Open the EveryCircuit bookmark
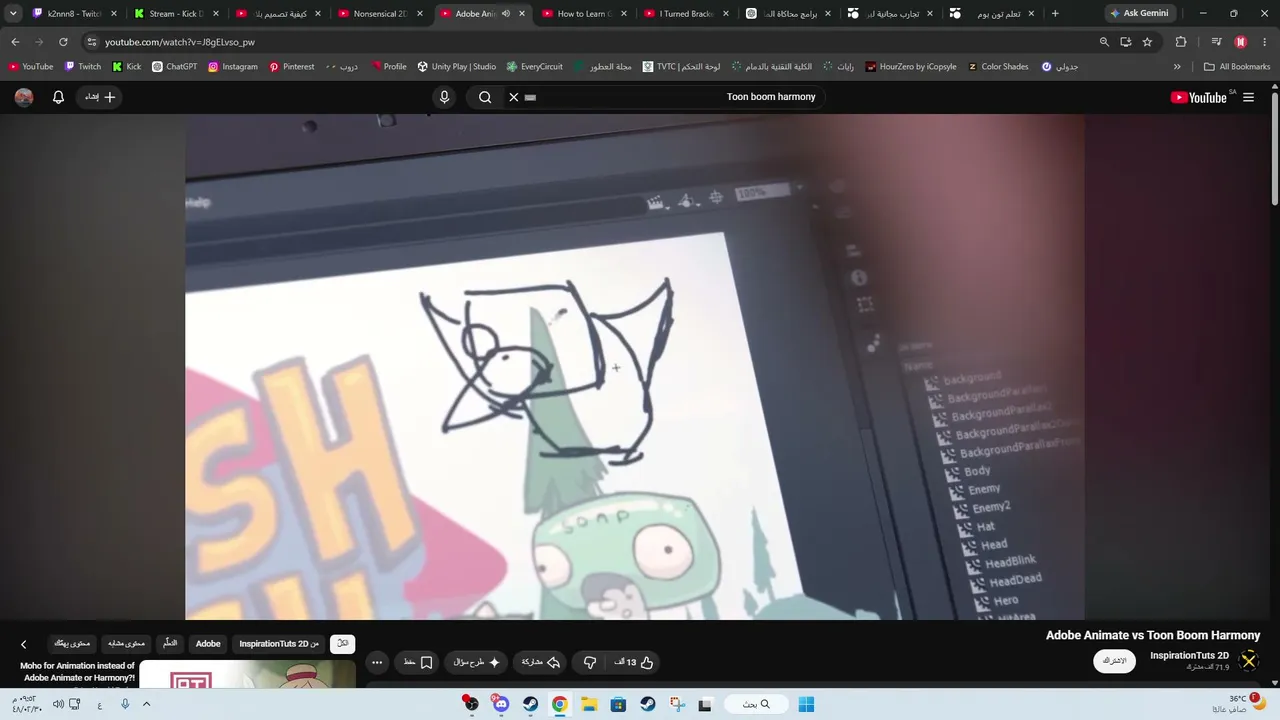The width and height of the screenshot is (1280, 720). pyautogui.click(x=535, y=67)
